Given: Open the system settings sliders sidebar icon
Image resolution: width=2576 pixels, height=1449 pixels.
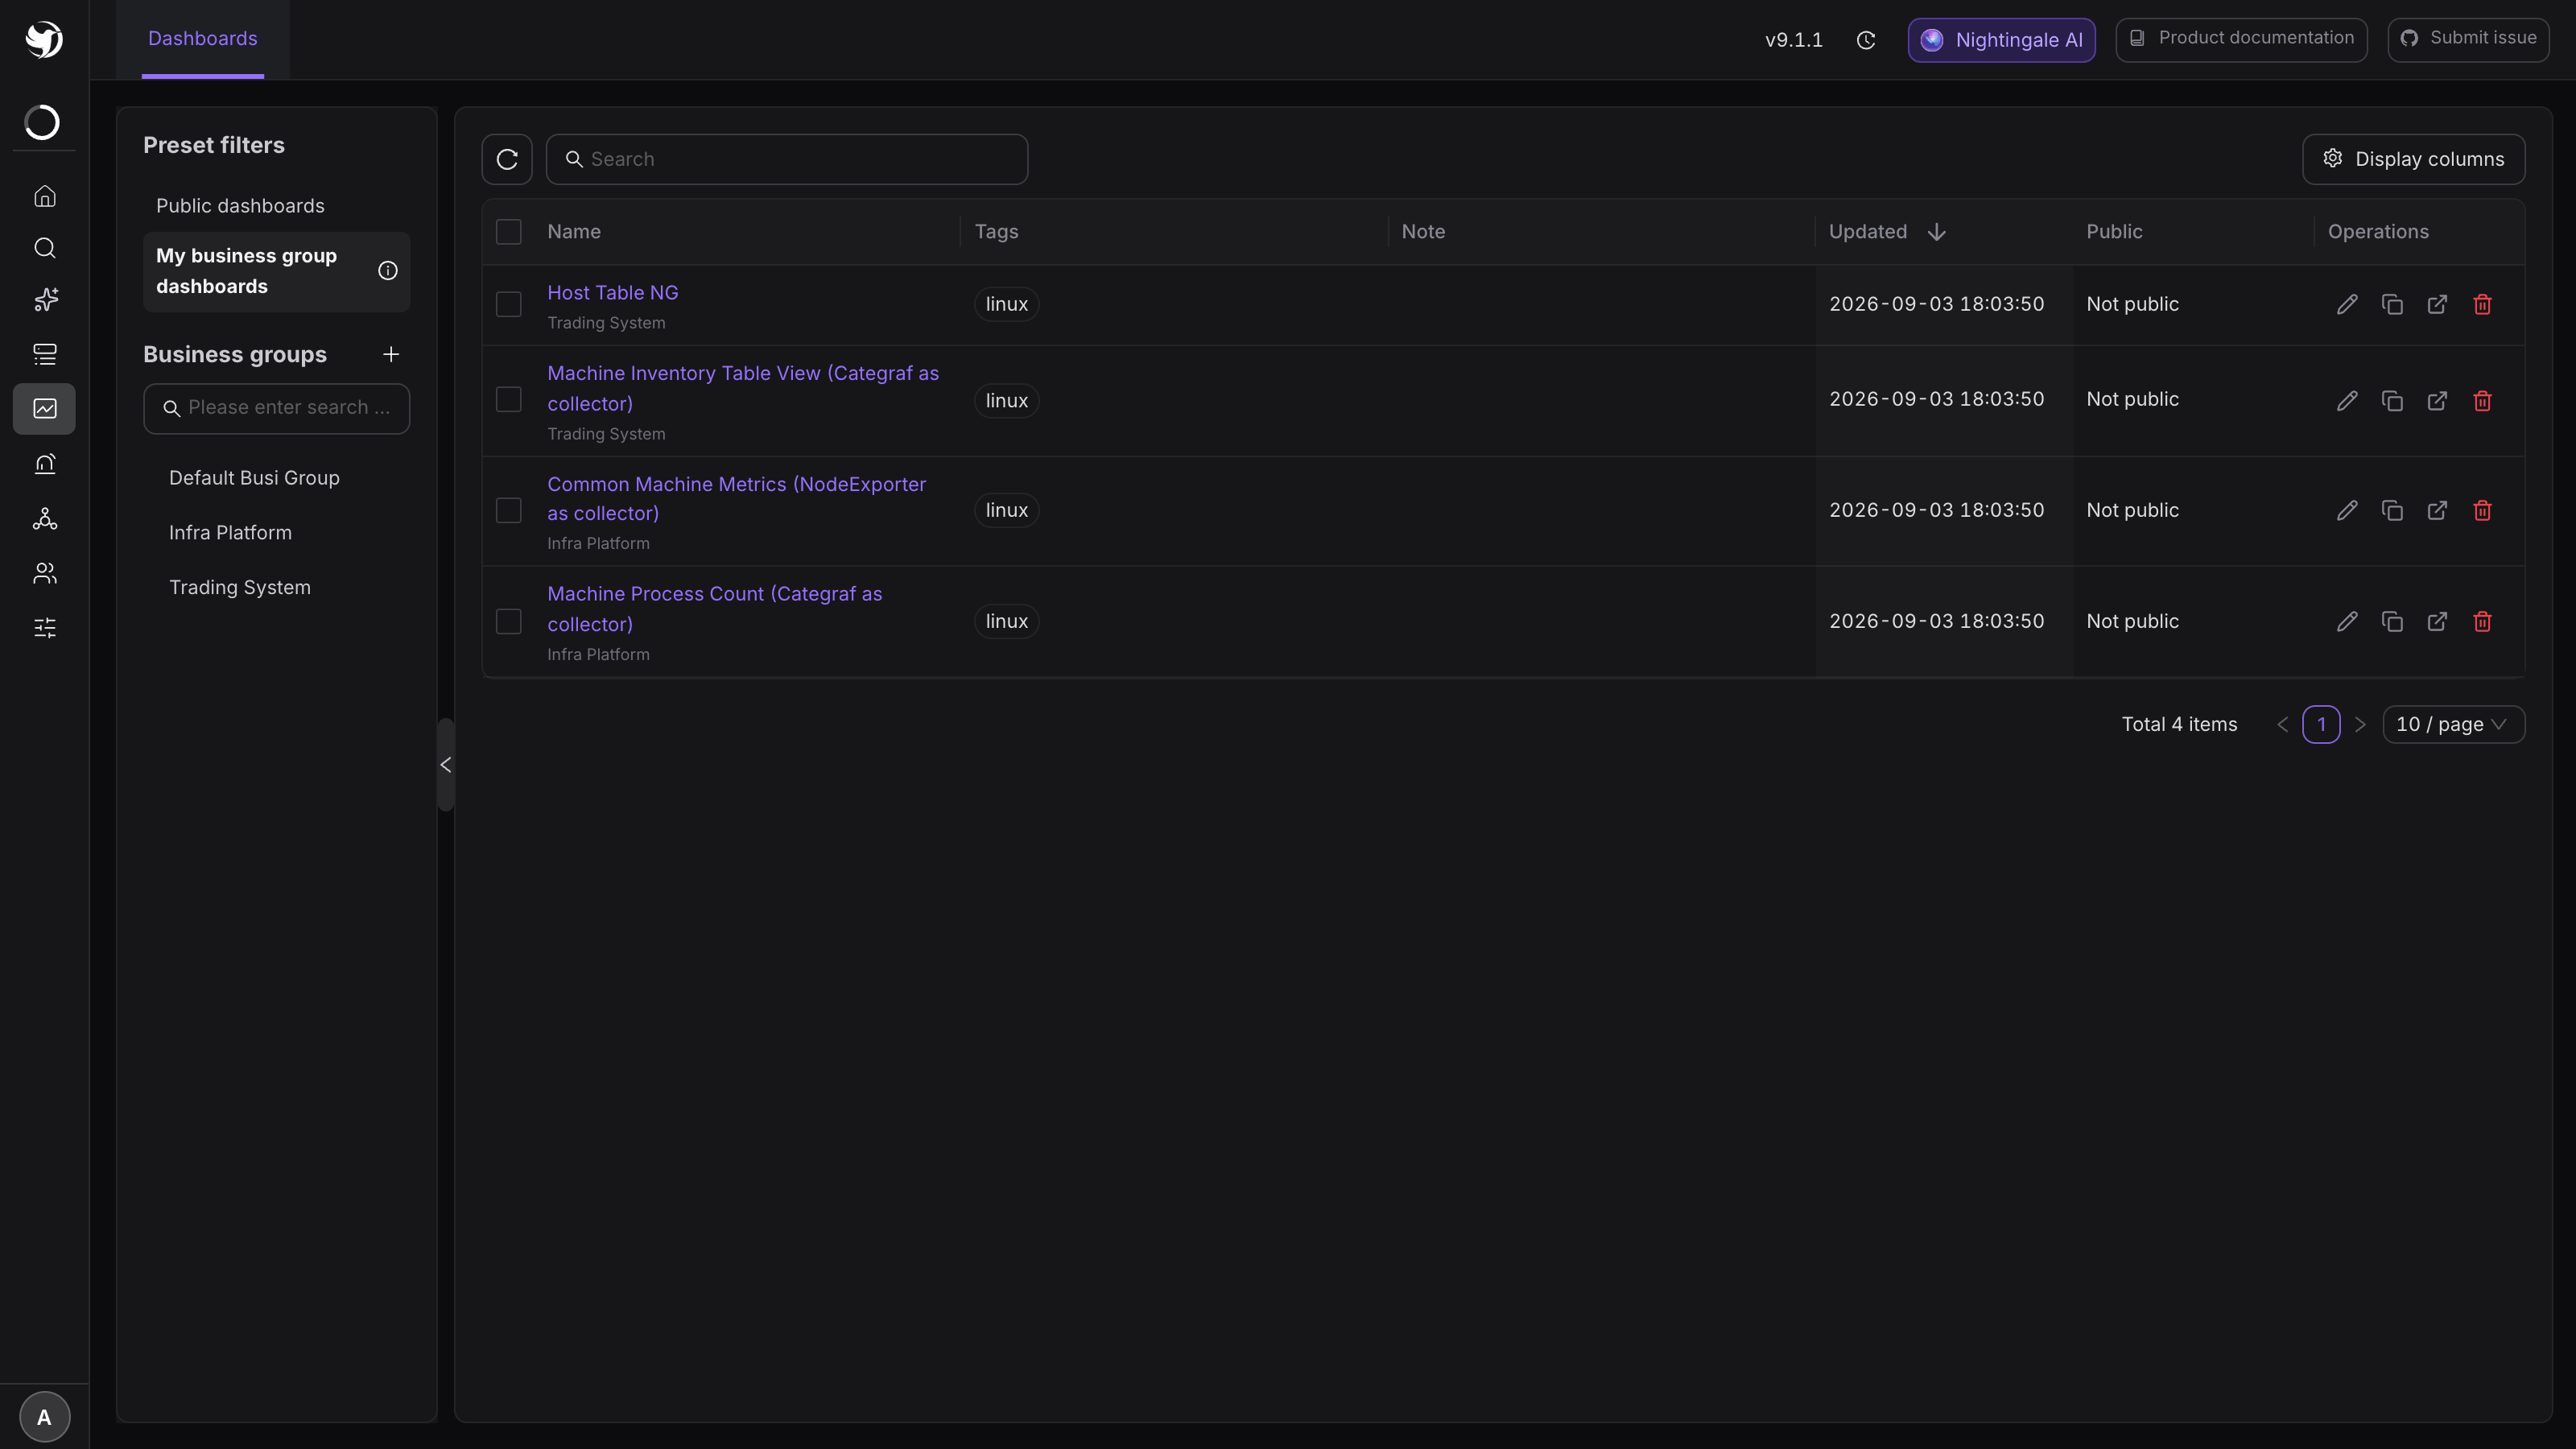Looking at the screenshot, I should coord(44,628).
